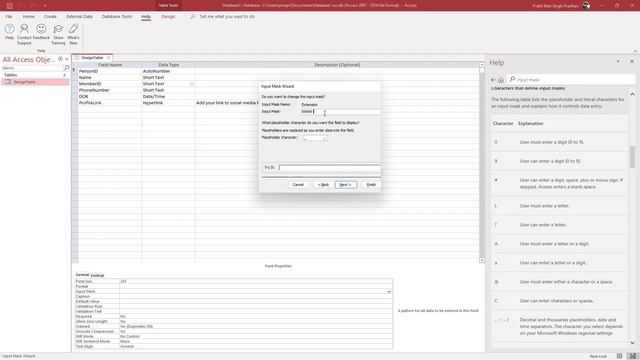Select DesignTable in the navigation pane
The height and width of the screenshot is (360, 640).
pyautogui.click(x=35, y=82)
